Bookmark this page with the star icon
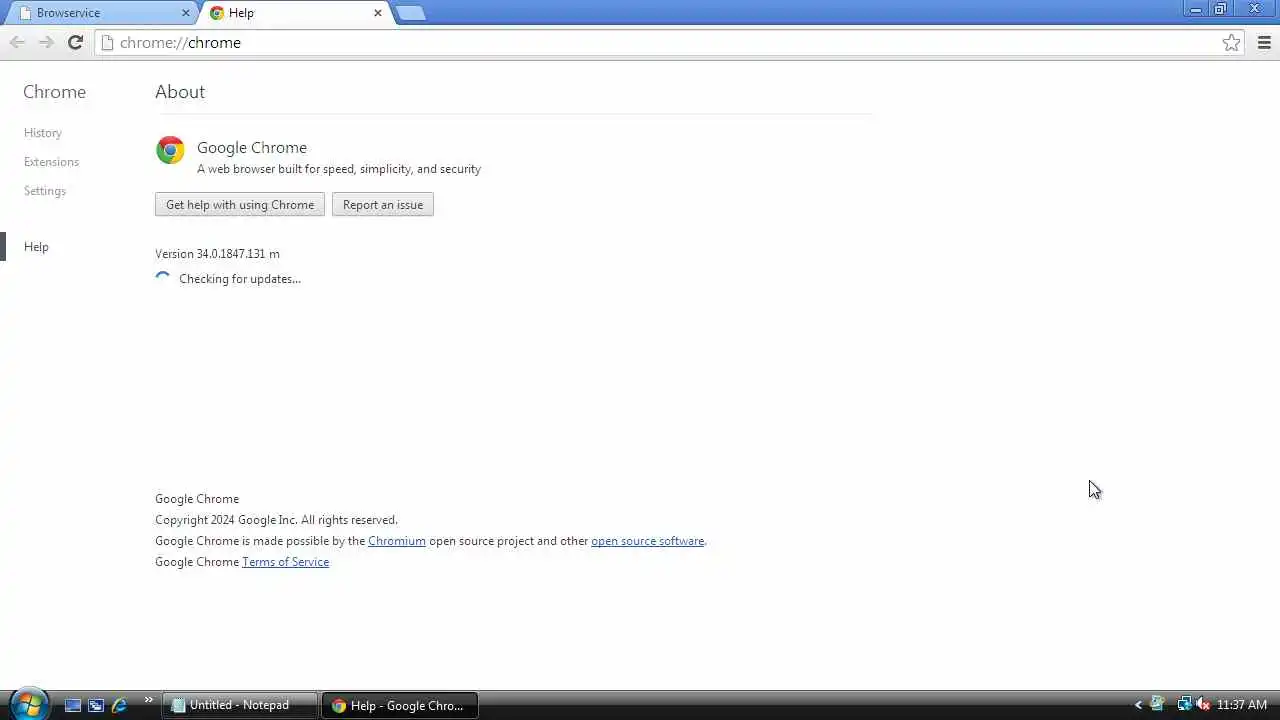 (1231, 42)
